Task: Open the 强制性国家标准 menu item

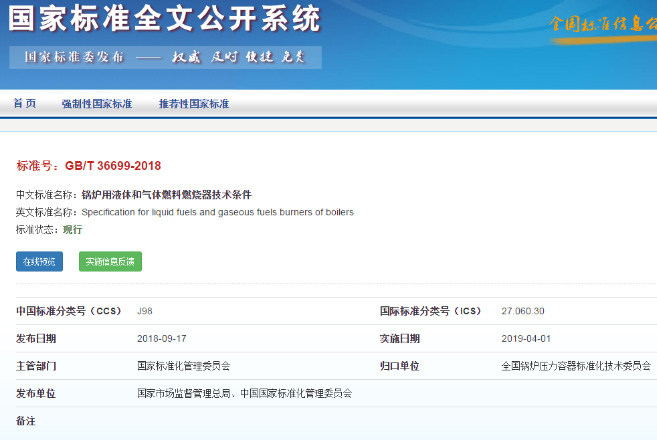Action: point(96,104)
